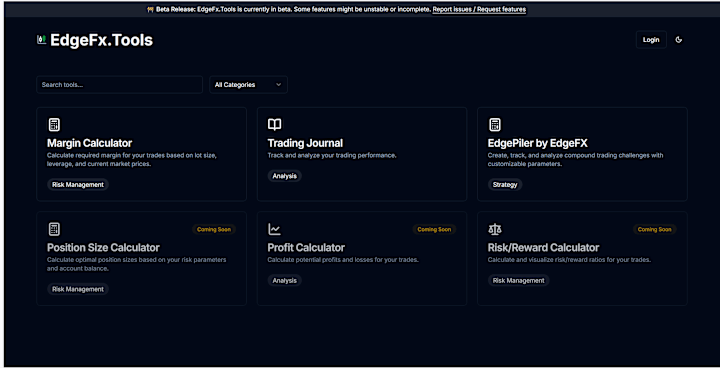The height and width of the screenshot is (368, 720).
Task: Click Risk Management tag on Position Size Calculator
Action: tap(78, 289)
